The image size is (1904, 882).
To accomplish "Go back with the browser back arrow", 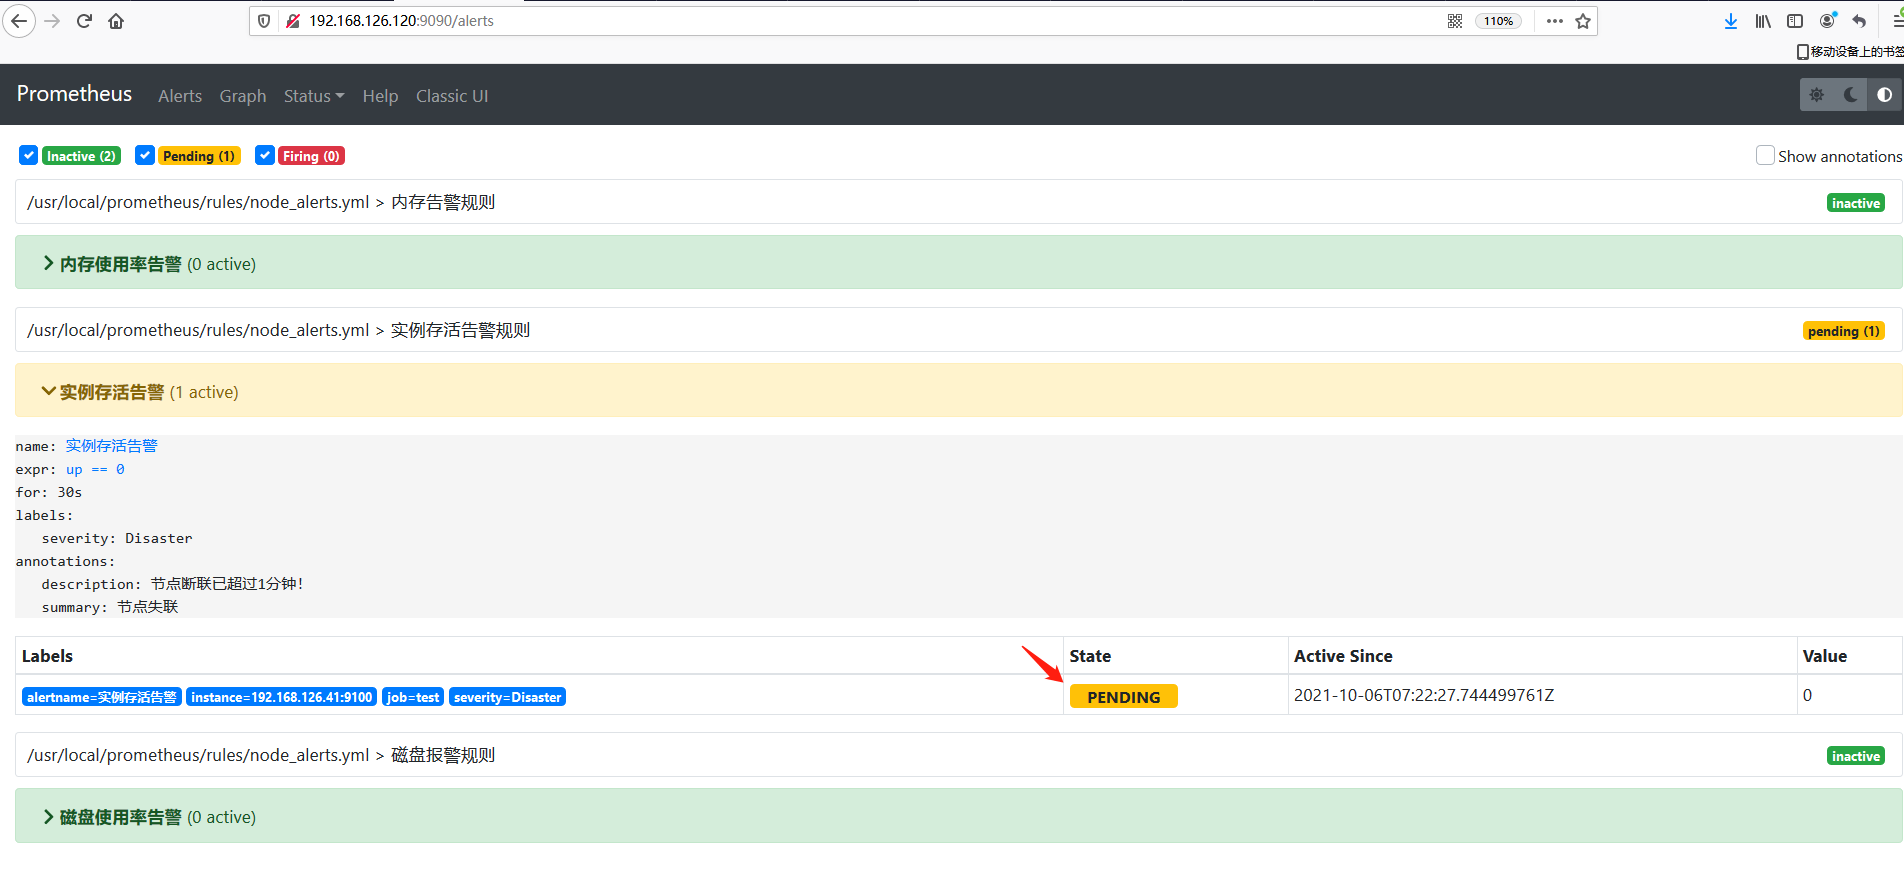I will (x=19, y=21).
